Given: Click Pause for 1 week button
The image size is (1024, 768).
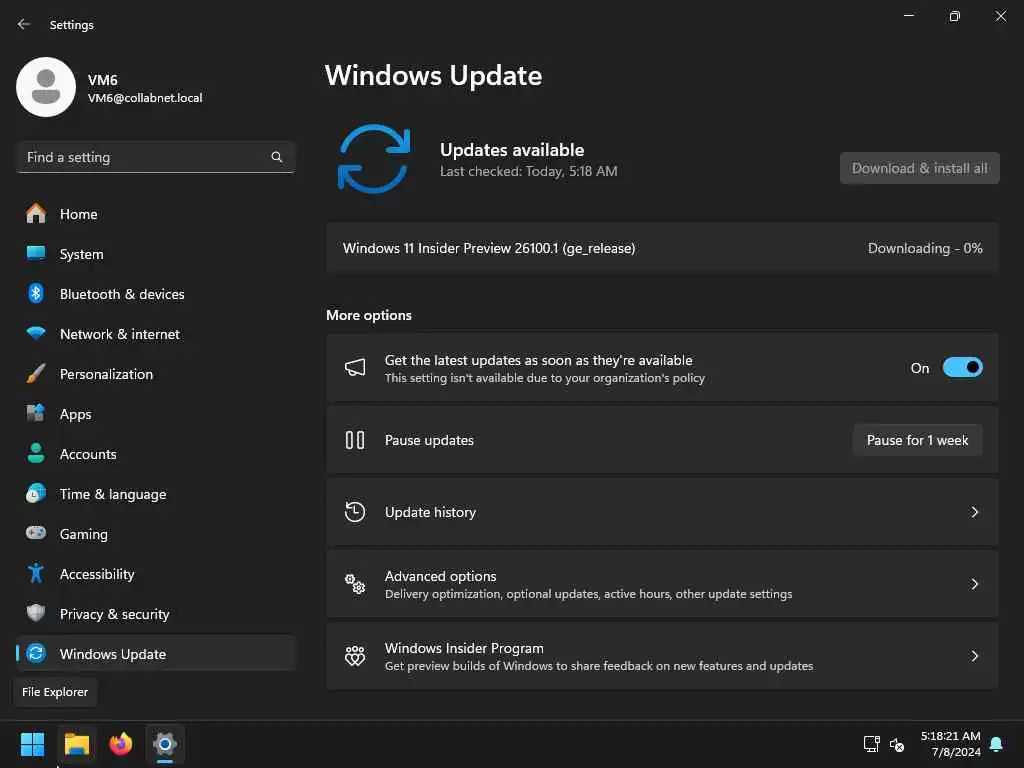Looking at the screenshot, I should tap(917, 440).
